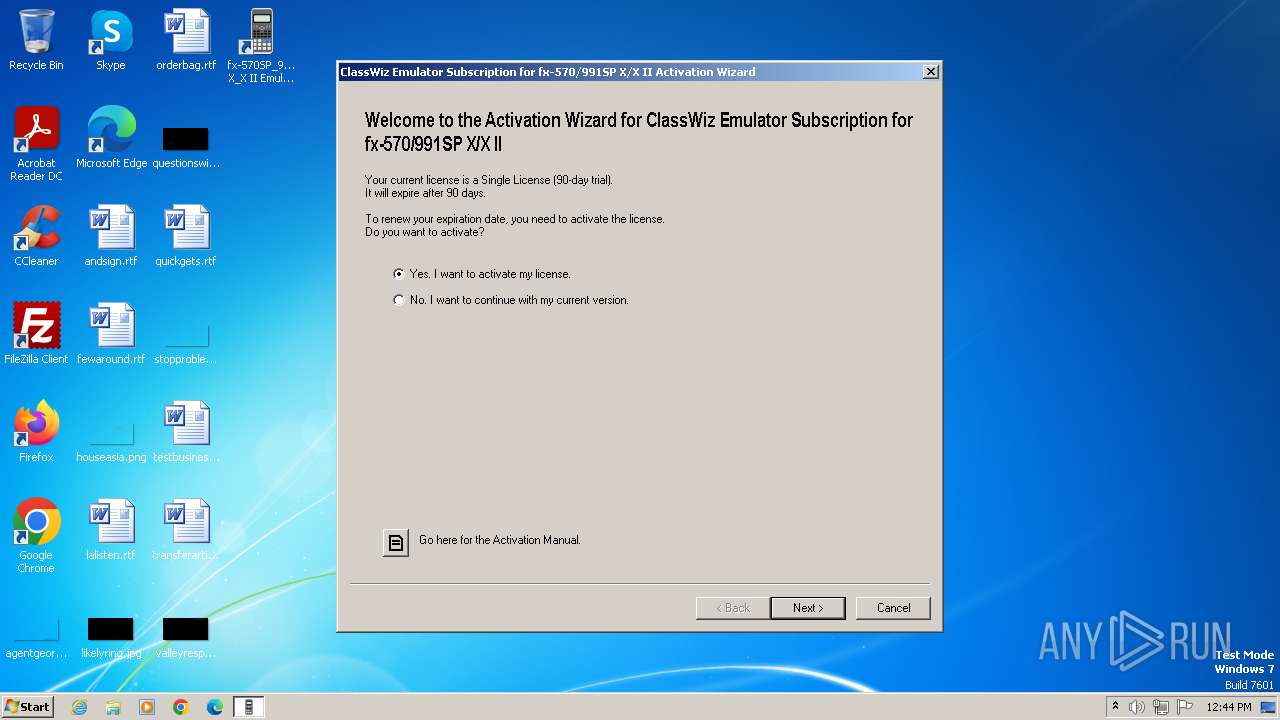Image resolution: width=1280 pixels, height=720 pixels.
Task: Open Action Center flag tray icon
Action: pos(1185,707)
